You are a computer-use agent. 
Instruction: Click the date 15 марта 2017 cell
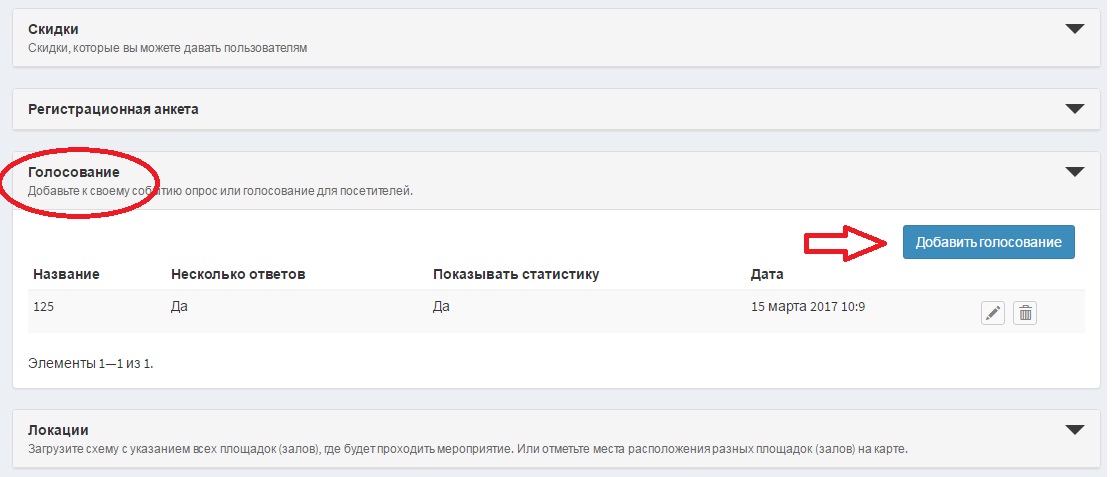tap(807, 307)
